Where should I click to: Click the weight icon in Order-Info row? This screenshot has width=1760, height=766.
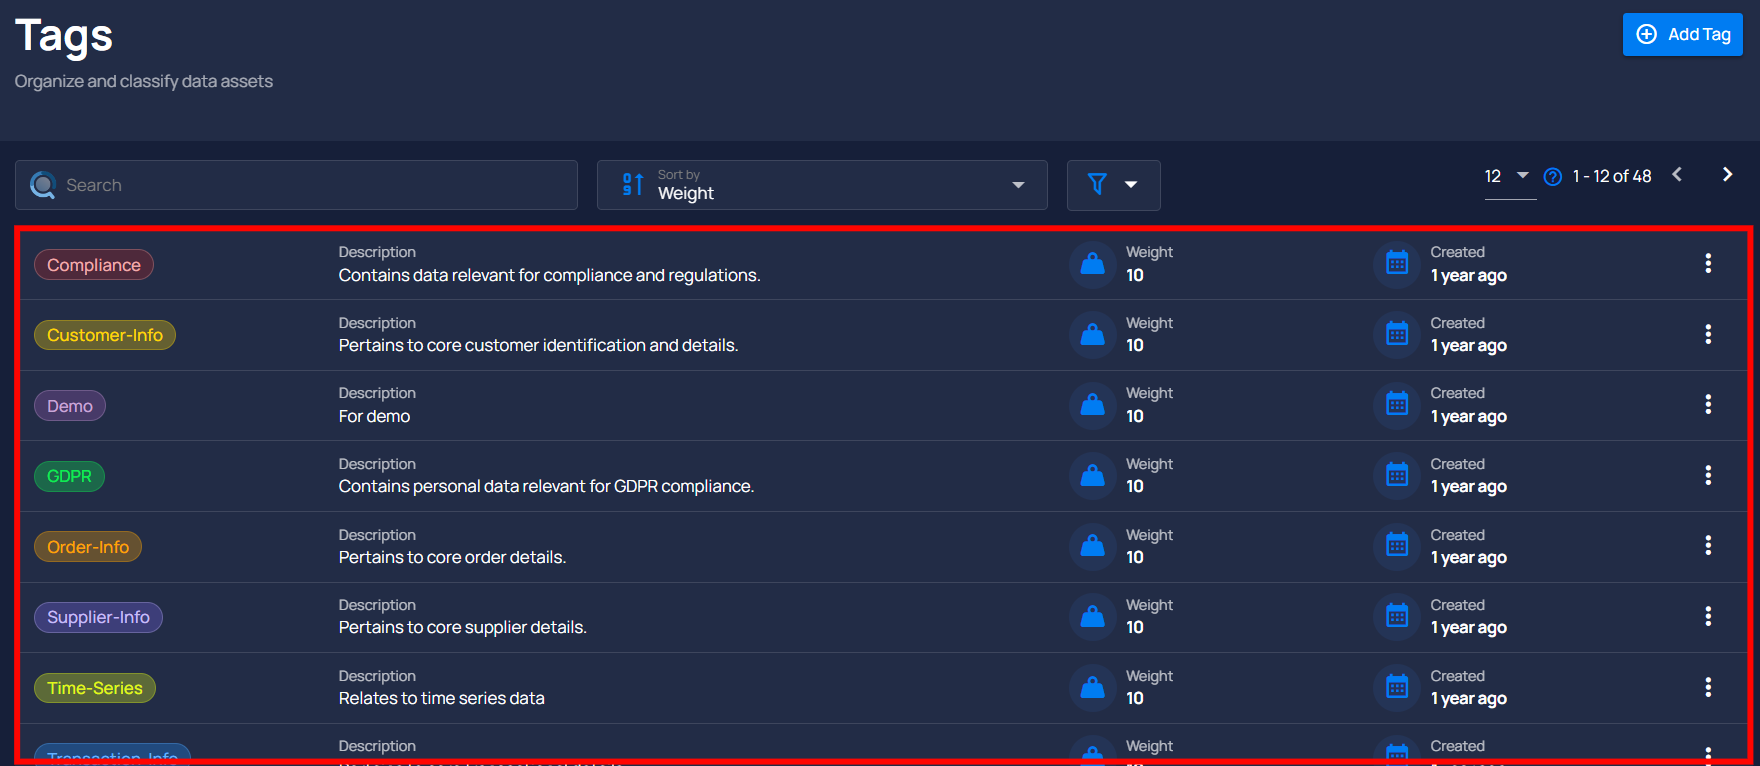1093,546
